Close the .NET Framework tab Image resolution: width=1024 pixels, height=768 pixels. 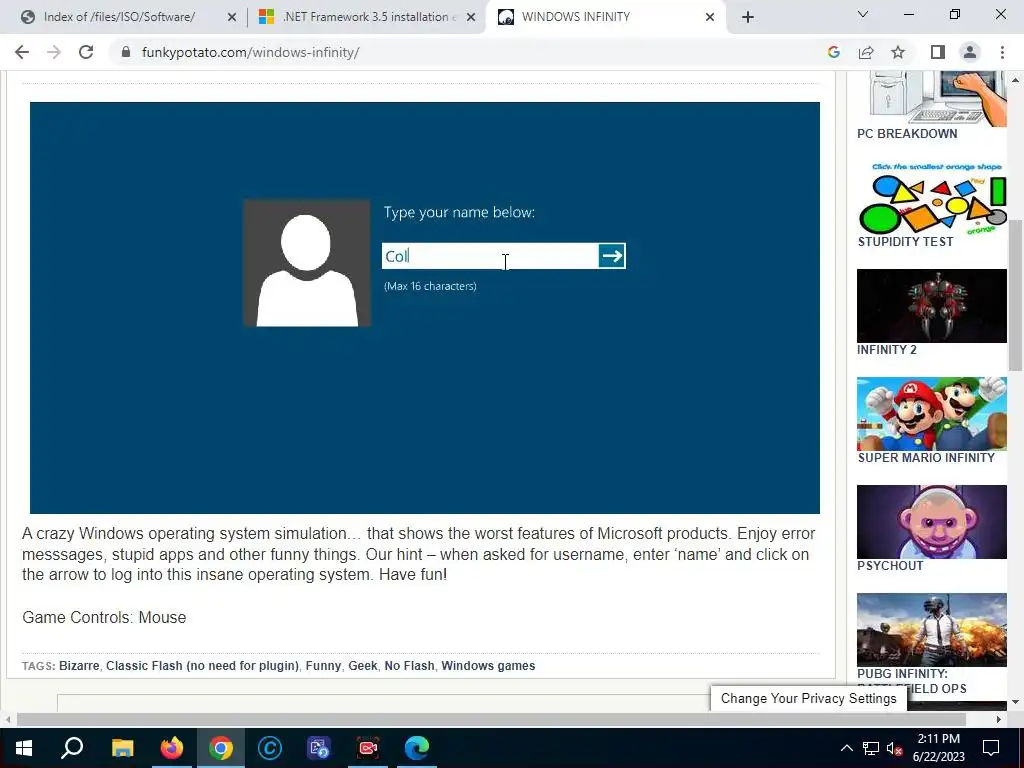(x=471, y=17)
